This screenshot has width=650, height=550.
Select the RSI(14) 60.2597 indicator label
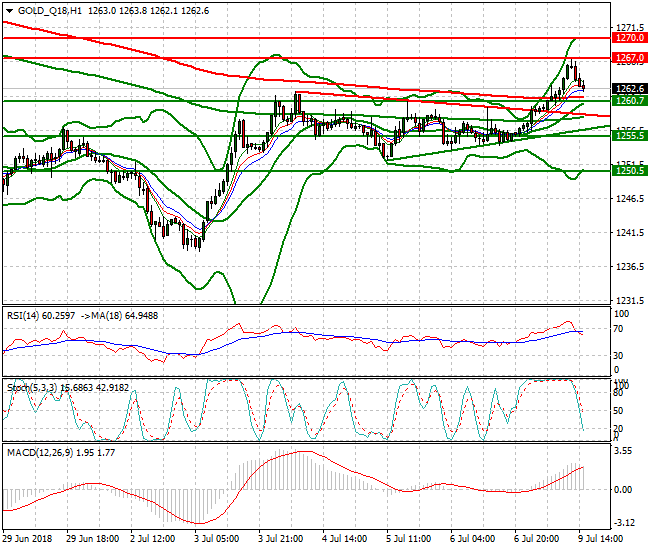click(41, 316)
